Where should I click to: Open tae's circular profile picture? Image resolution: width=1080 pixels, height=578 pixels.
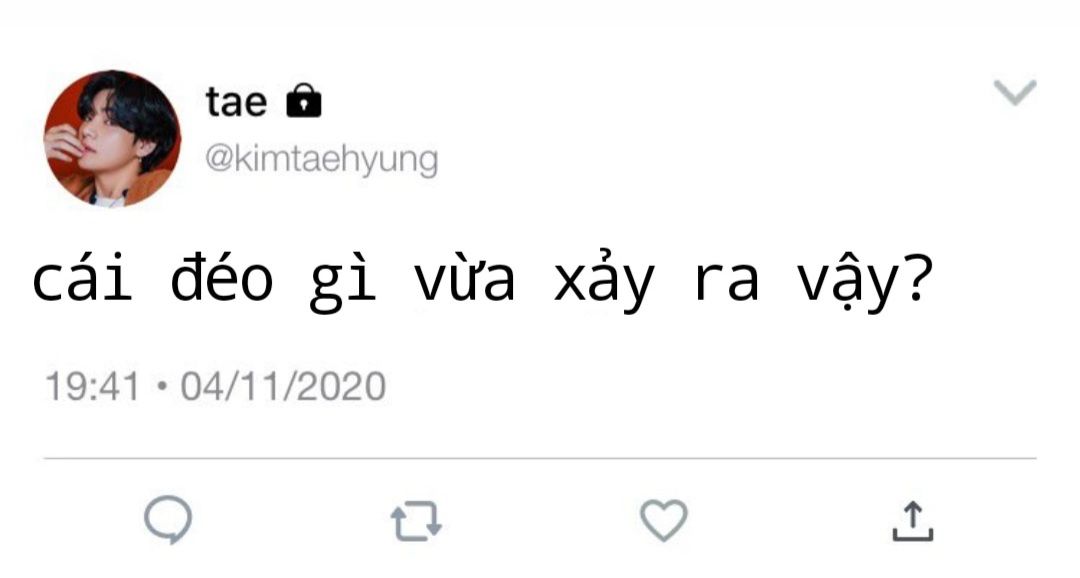point(112,138)
